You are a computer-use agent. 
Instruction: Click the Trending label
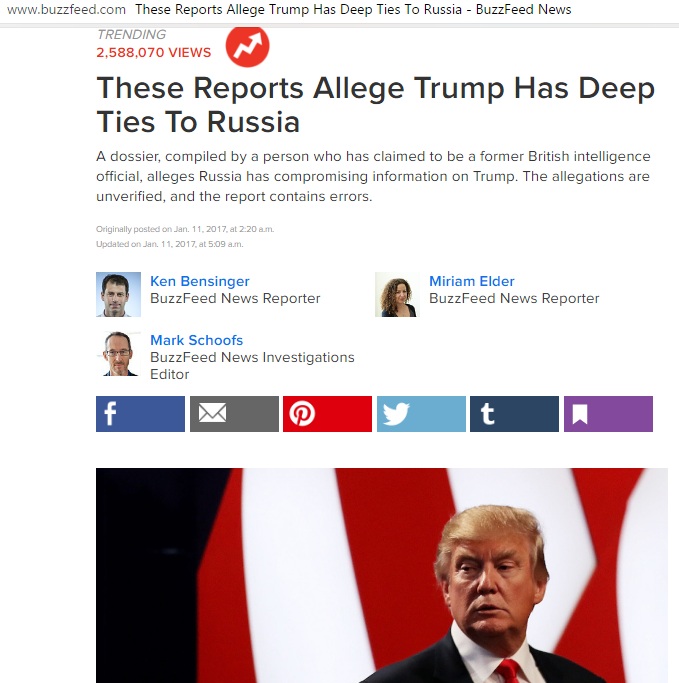131,34
